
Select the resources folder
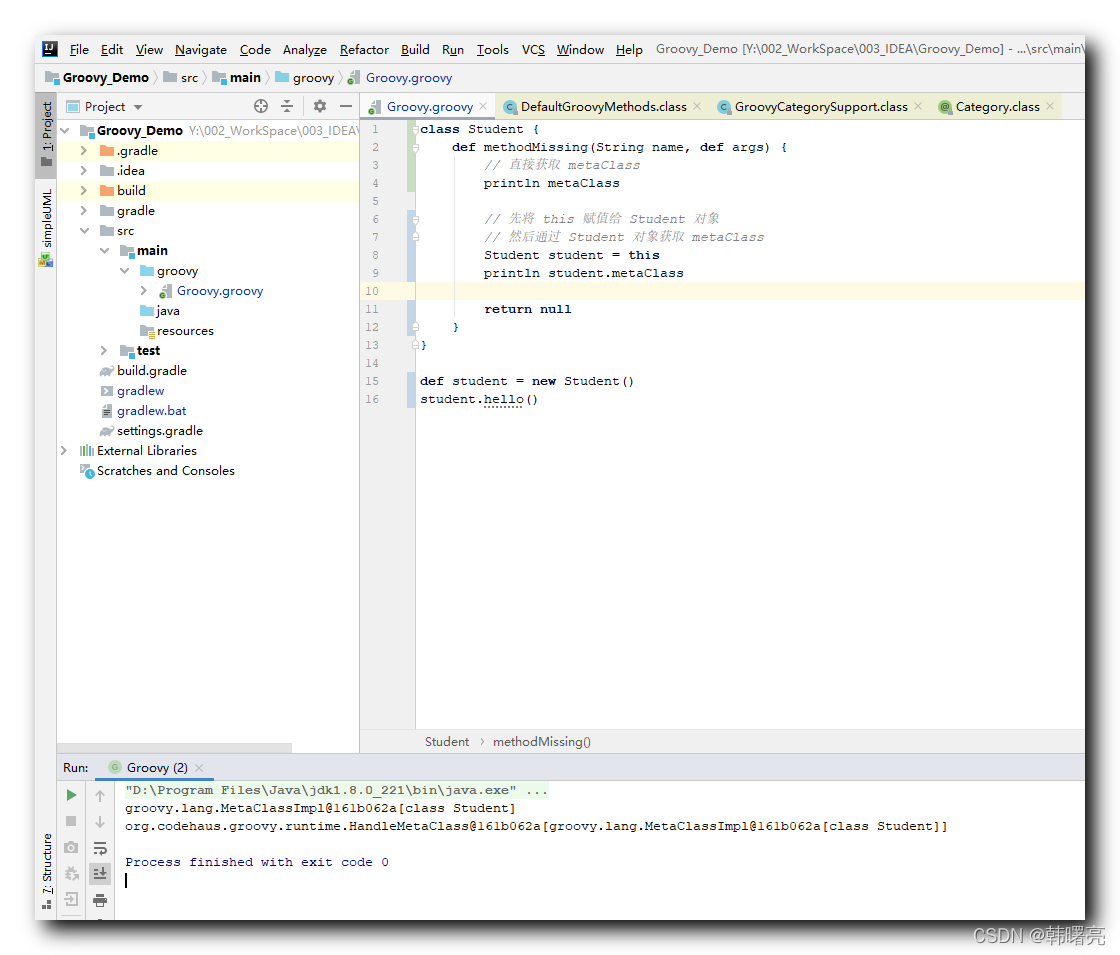click(x=185, y=331)
